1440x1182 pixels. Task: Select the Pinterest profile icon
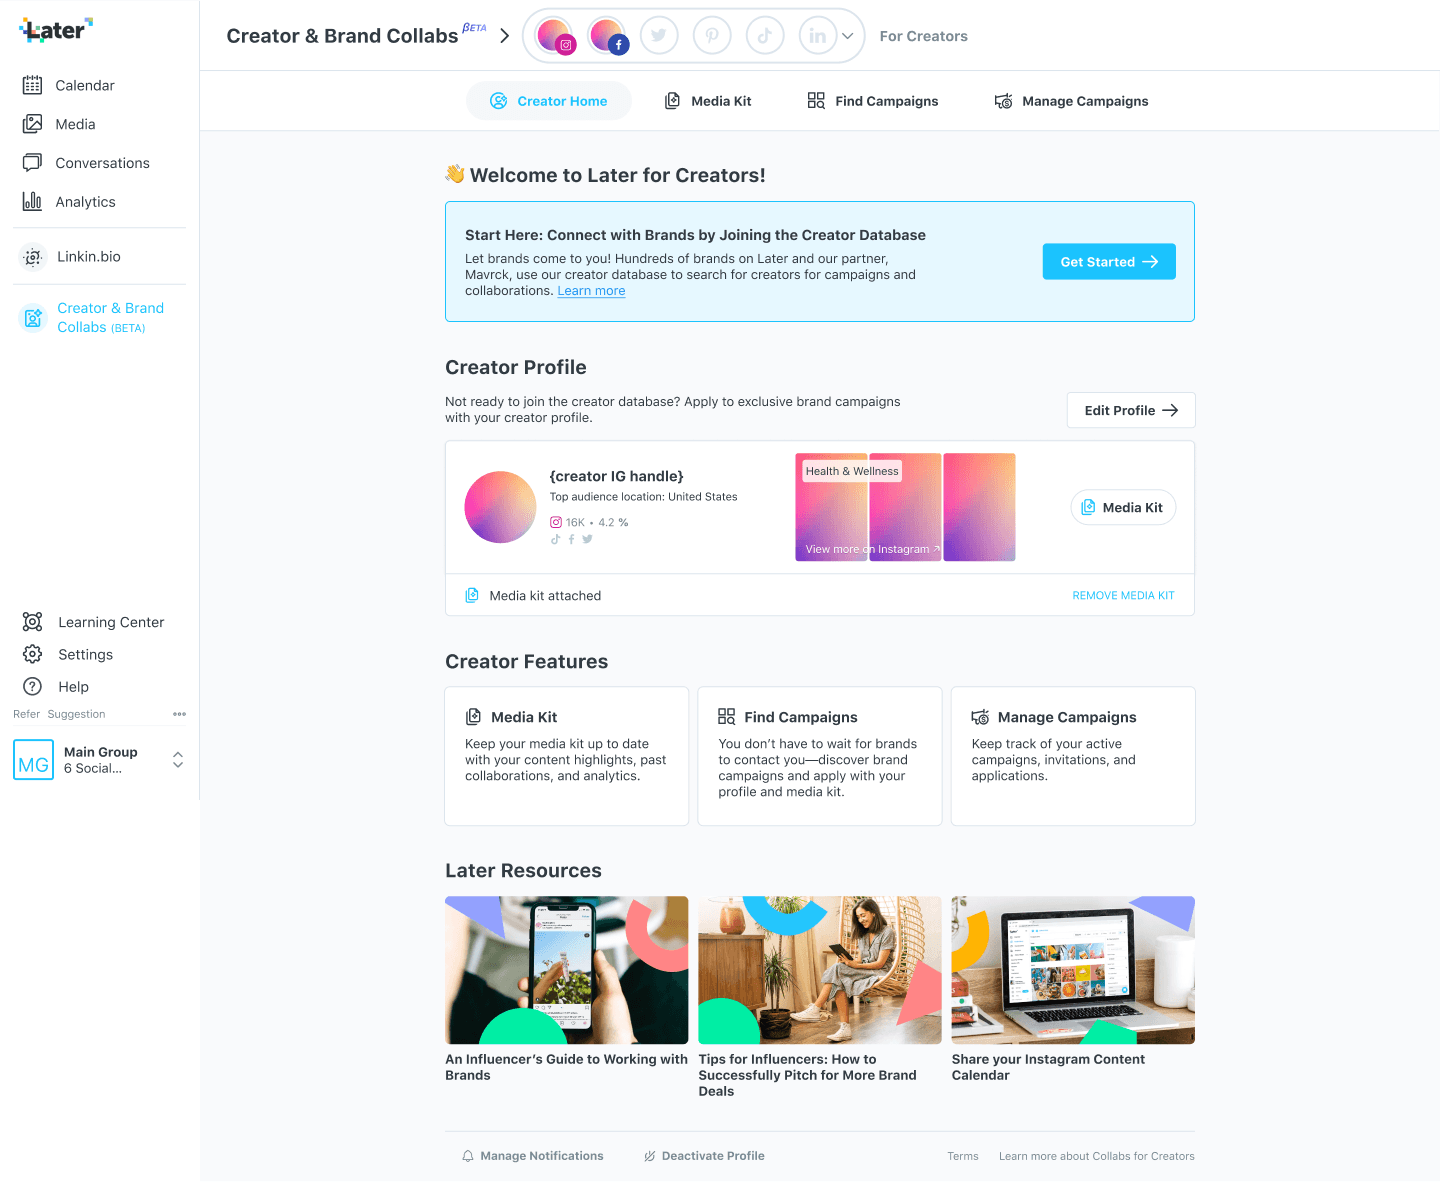[712, 36]
